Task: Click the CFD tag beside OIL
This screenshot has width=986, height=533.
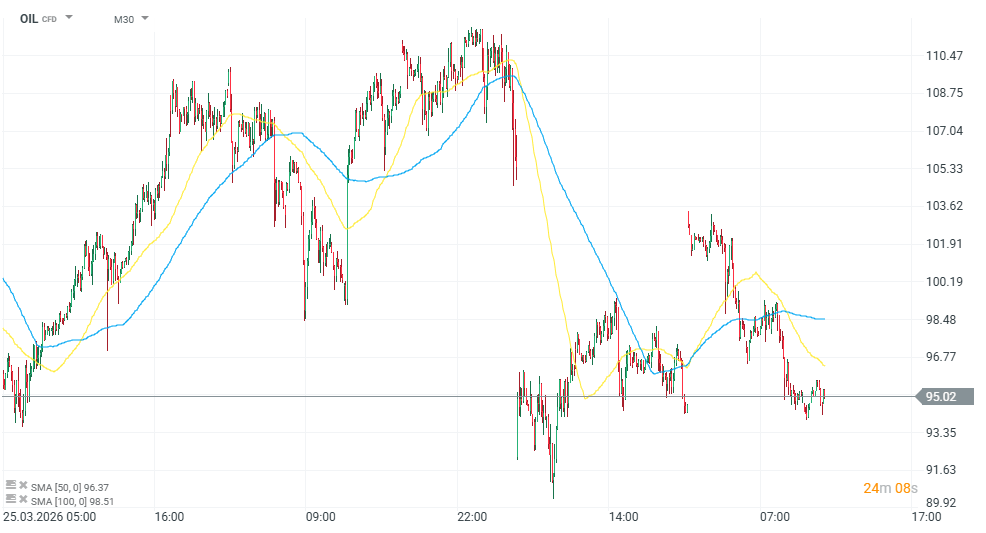Action: [x=49, y=19]
